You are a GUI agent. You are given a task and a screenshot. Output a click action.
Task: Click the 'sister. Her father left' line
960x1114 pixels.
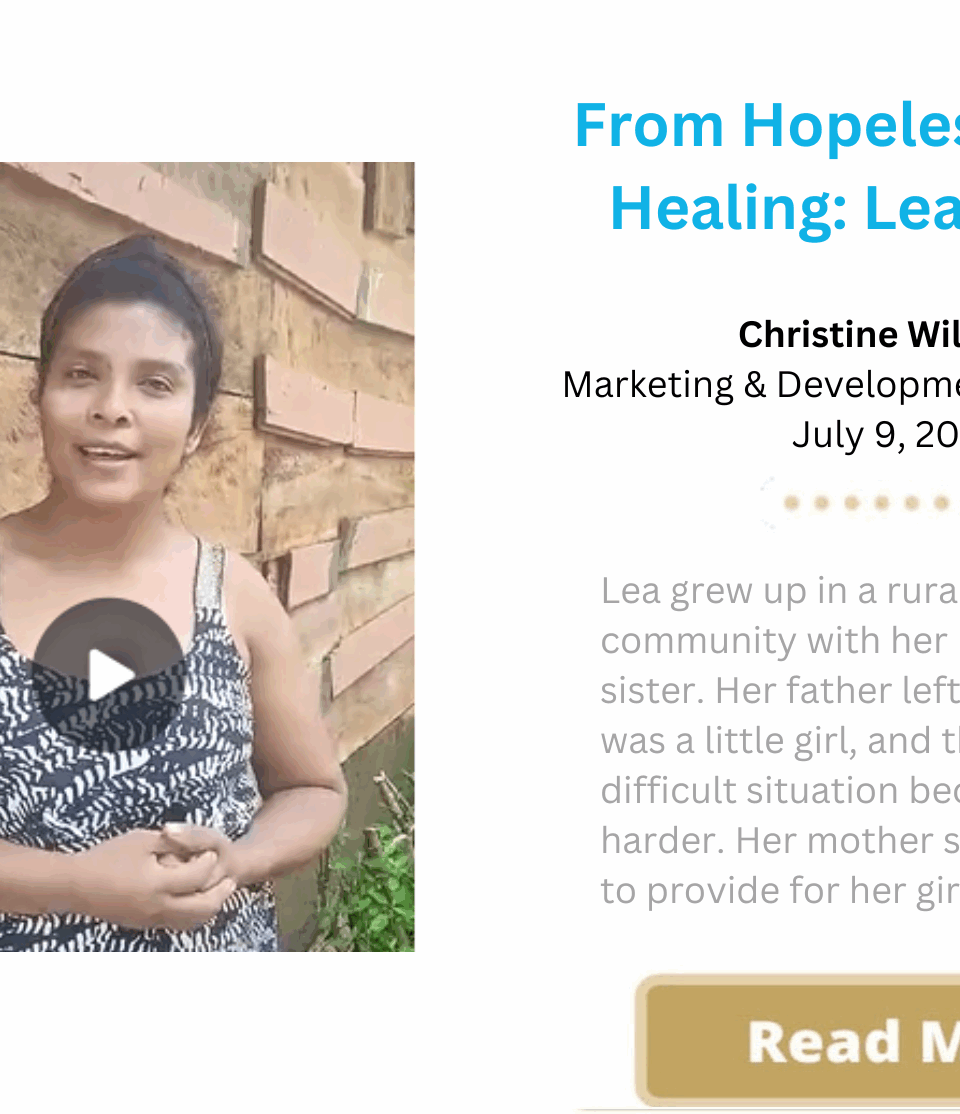pyautogui.click(x=780, y=691)
